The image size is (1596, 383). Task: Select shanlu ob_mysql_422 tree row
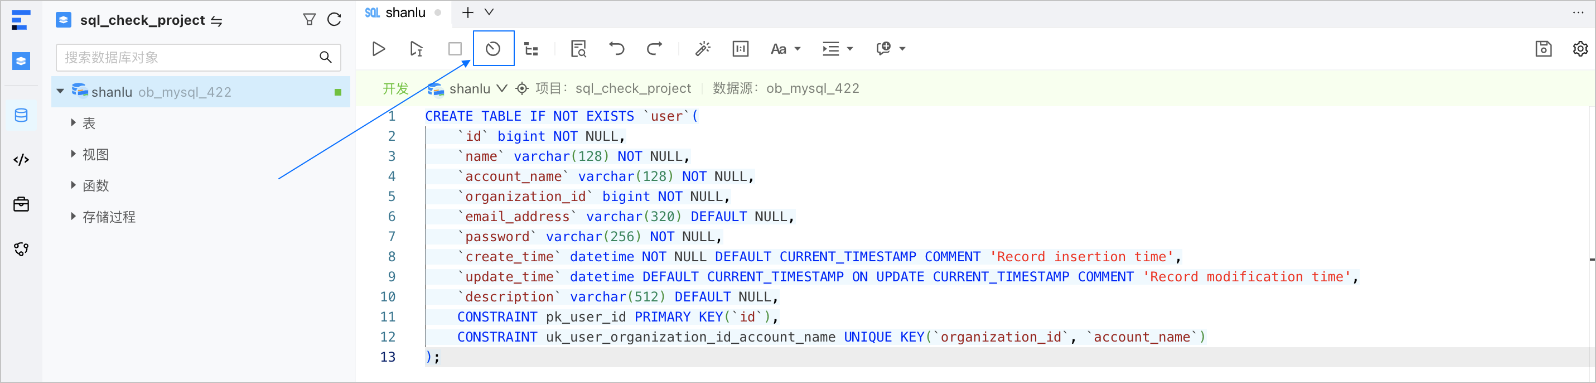pyautogui.click(x=201, y=91)
